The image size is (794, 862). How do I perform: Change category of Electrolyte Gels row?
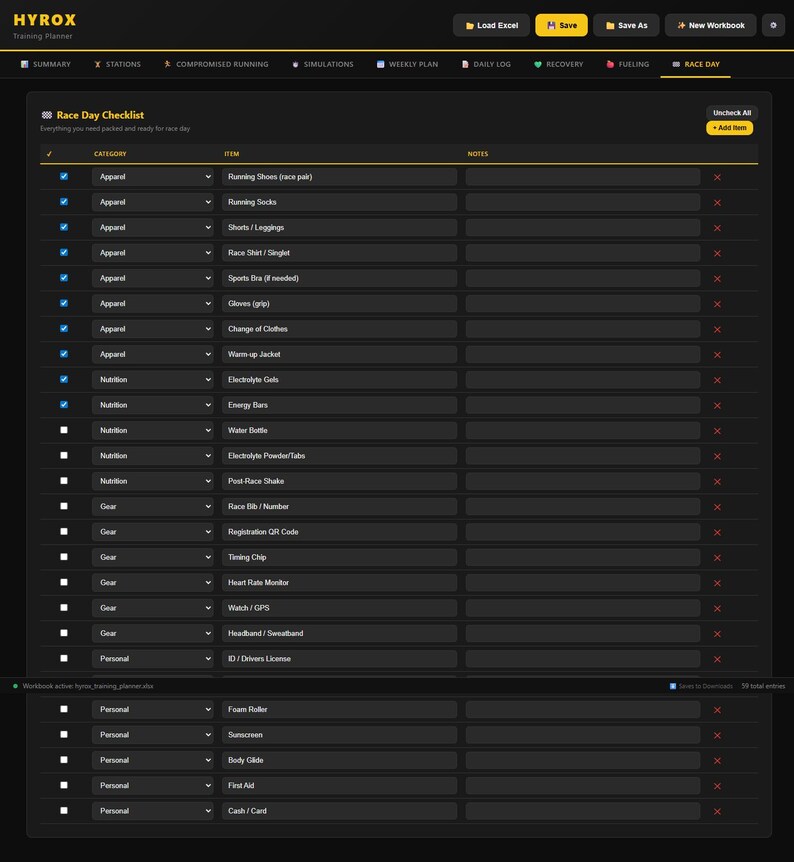tap(152, 380)
